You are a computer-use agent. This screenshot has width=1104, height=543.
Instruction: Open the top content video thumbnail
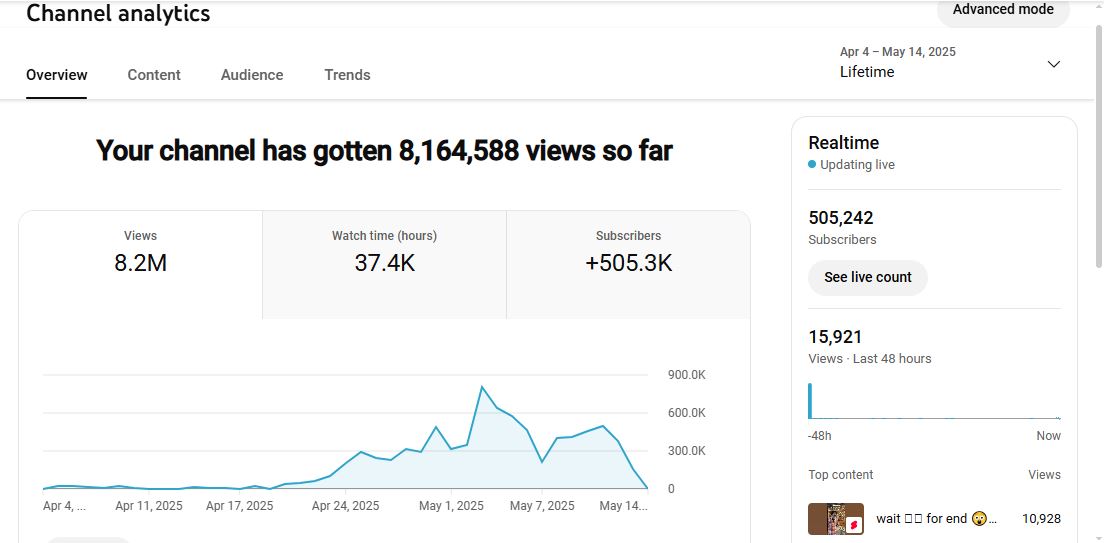coord(835,519)
